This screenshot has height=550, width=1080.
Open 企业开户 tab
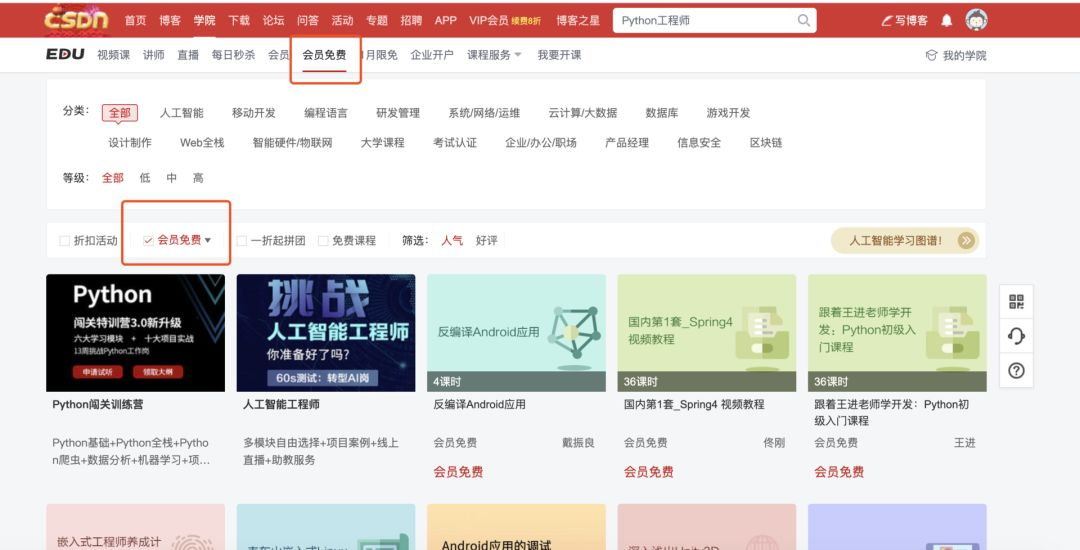click(x=432, y=55)
